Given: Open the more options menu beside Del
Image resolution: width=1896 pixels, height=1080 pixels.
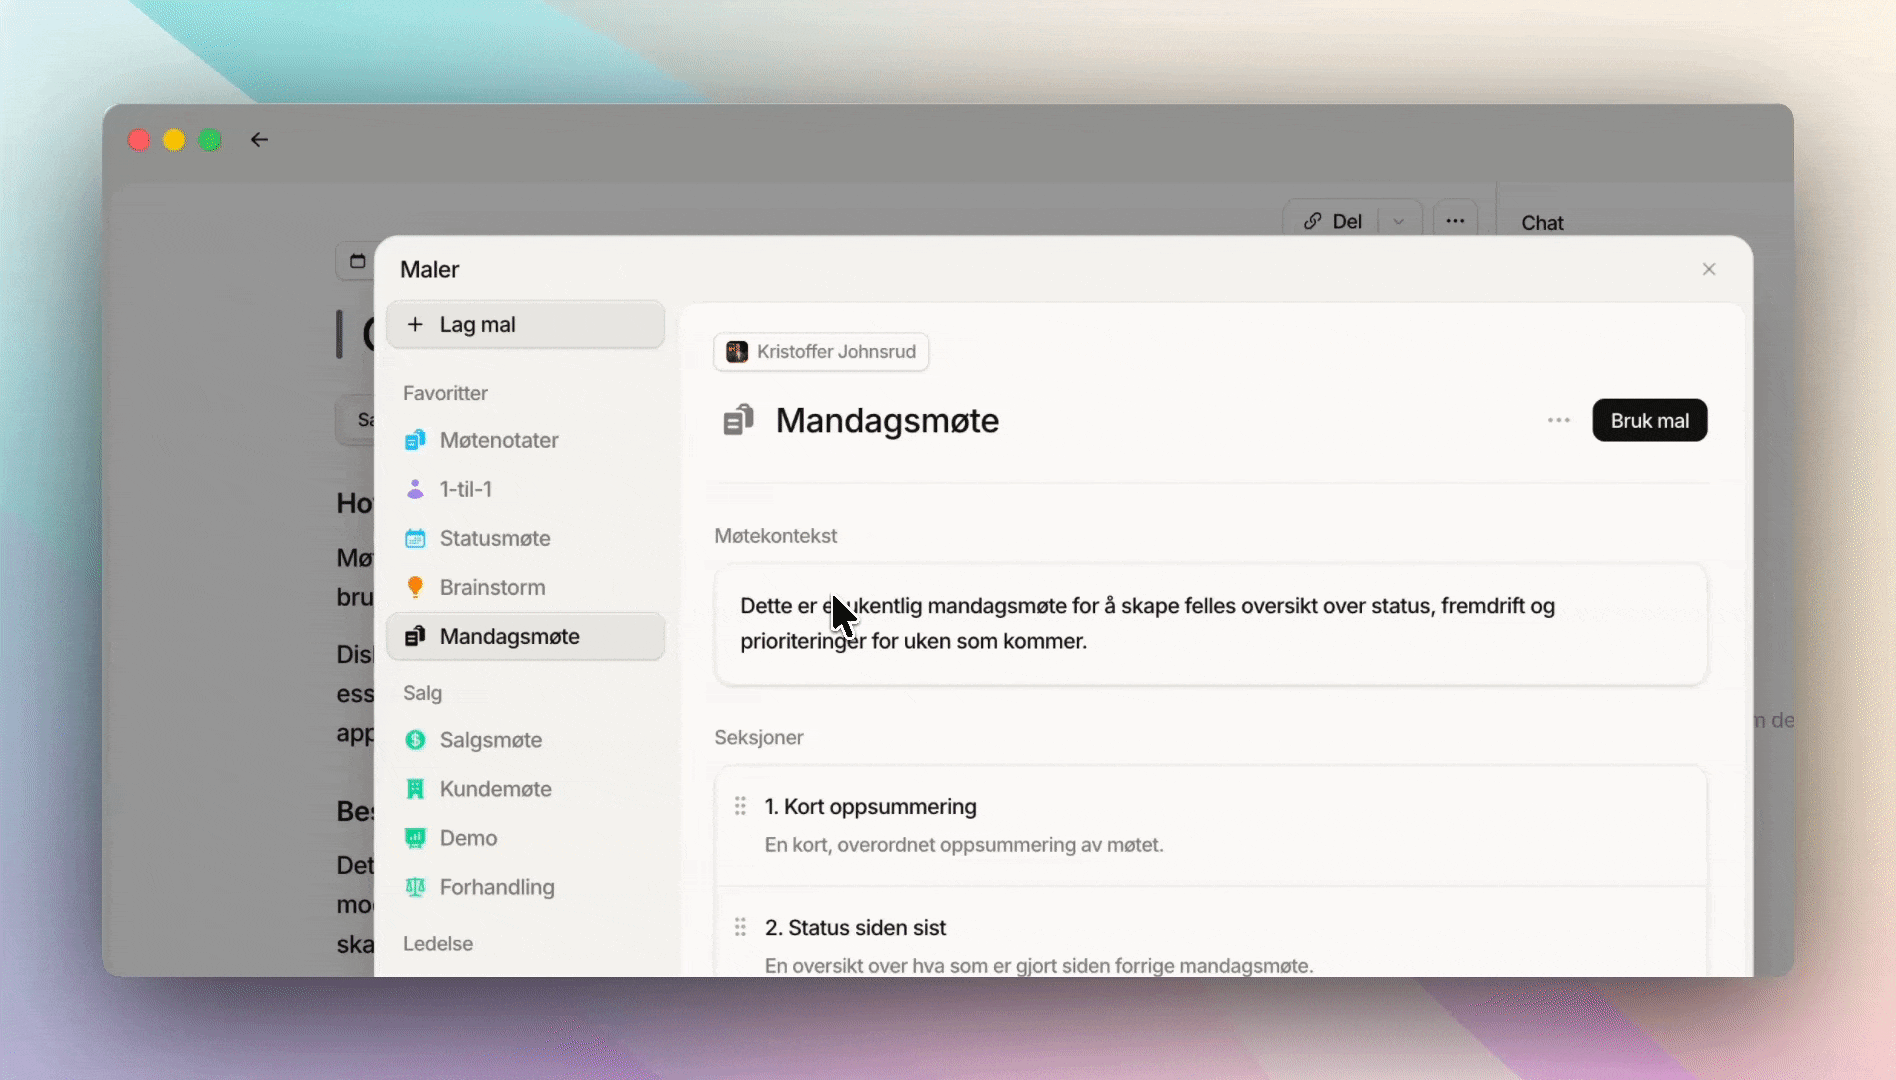Looking at the screenshot, I should [1455, 221].
